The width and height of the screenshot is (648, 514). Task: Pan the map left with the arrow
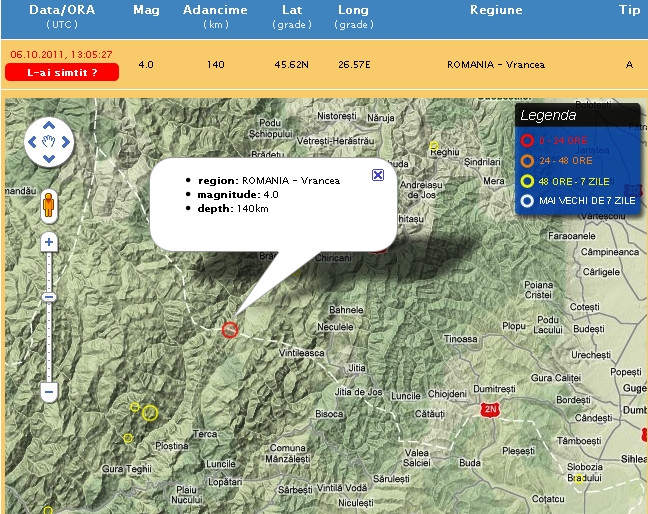32,142
